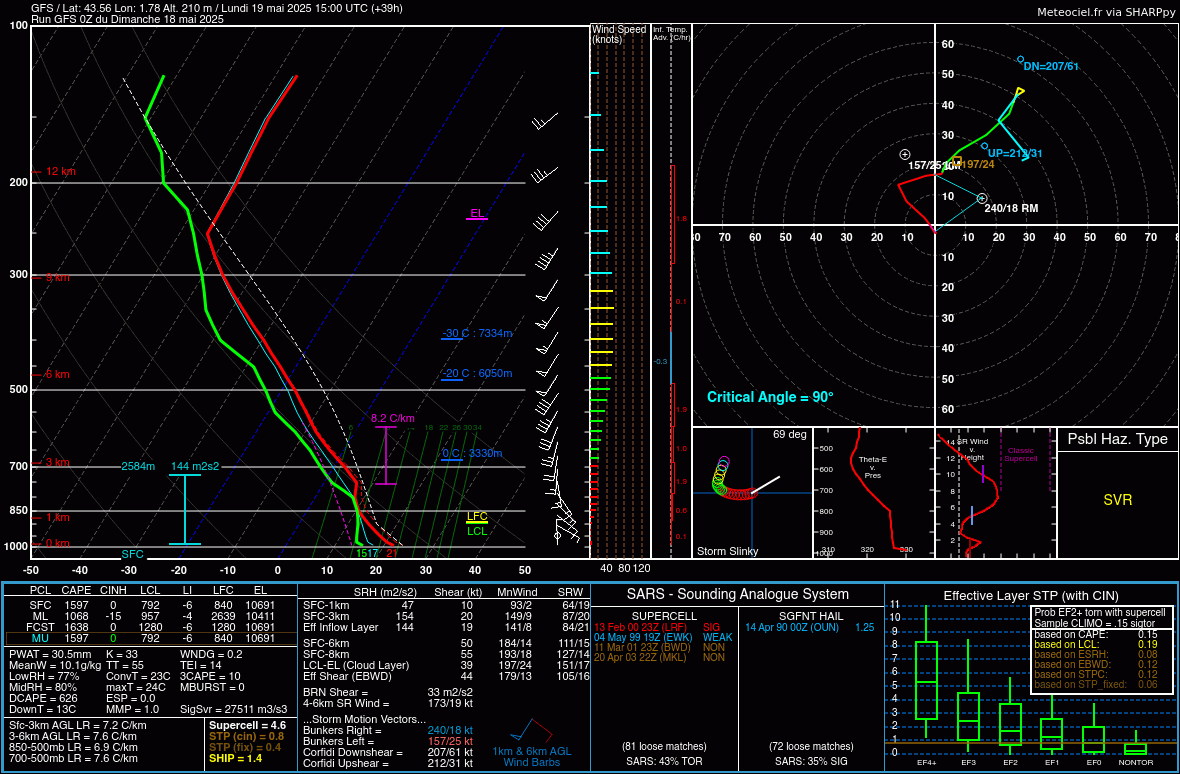Screen dimensions: 1180x774
Task: Click the 'Critical Angle = 90°' text
Action: coord(770,396)
